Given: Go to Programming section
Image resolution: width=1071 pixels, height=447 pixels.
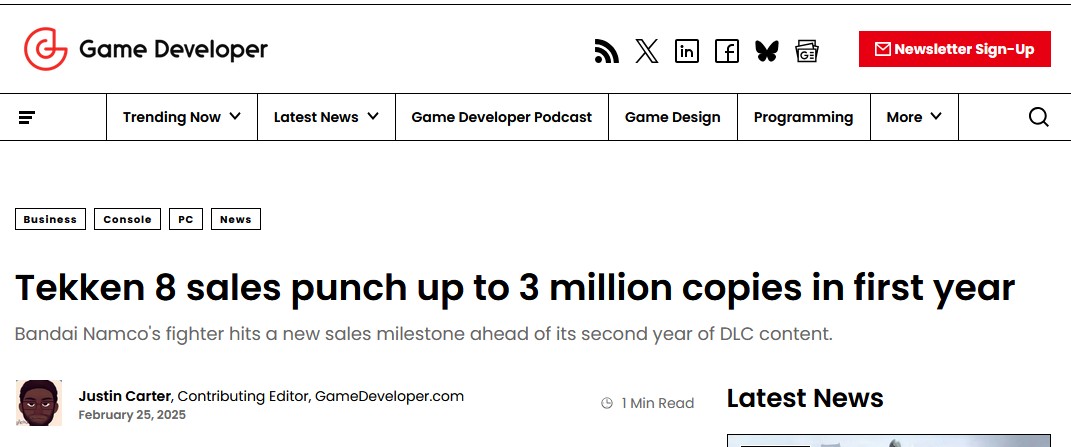Looking at the screenshot, I should (803, 117).
